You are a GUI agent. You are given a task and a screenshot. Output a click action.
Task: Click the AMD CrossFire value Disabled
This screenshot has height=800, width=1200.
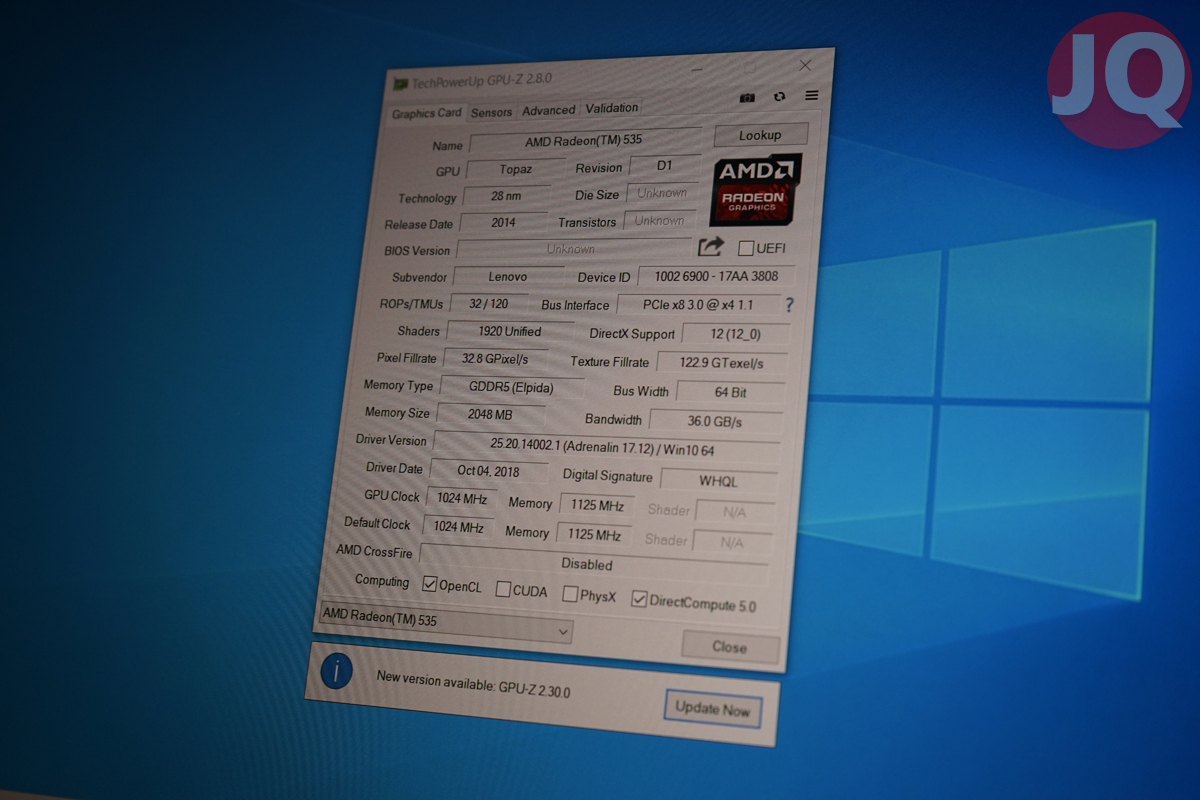coord(594,564)
